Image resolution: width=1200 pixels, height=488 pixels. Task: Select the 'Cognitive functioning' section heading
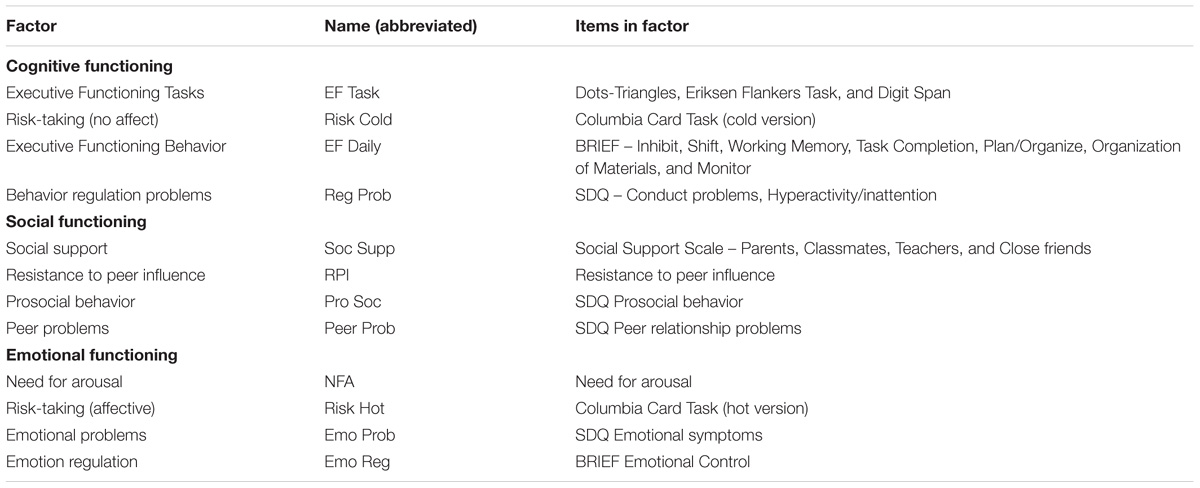[90, 67]
